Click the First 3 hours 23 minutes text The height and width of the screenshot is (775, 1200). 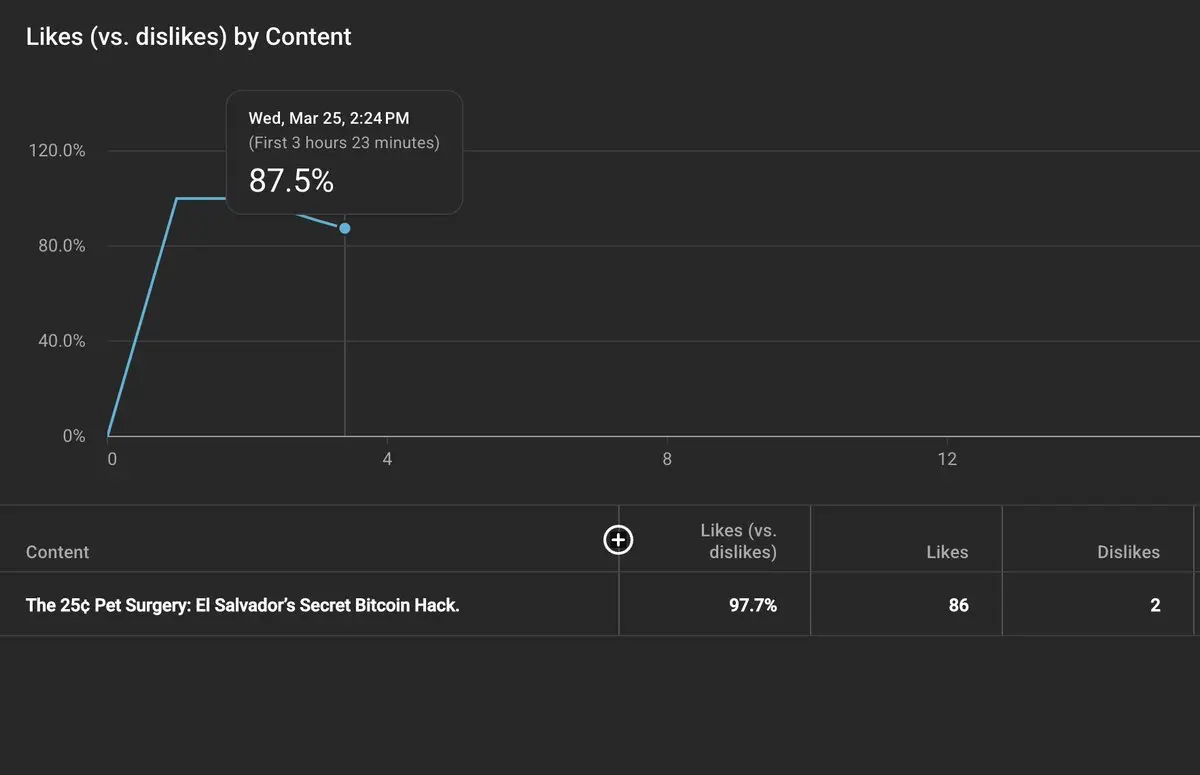(x=344, y=143)
